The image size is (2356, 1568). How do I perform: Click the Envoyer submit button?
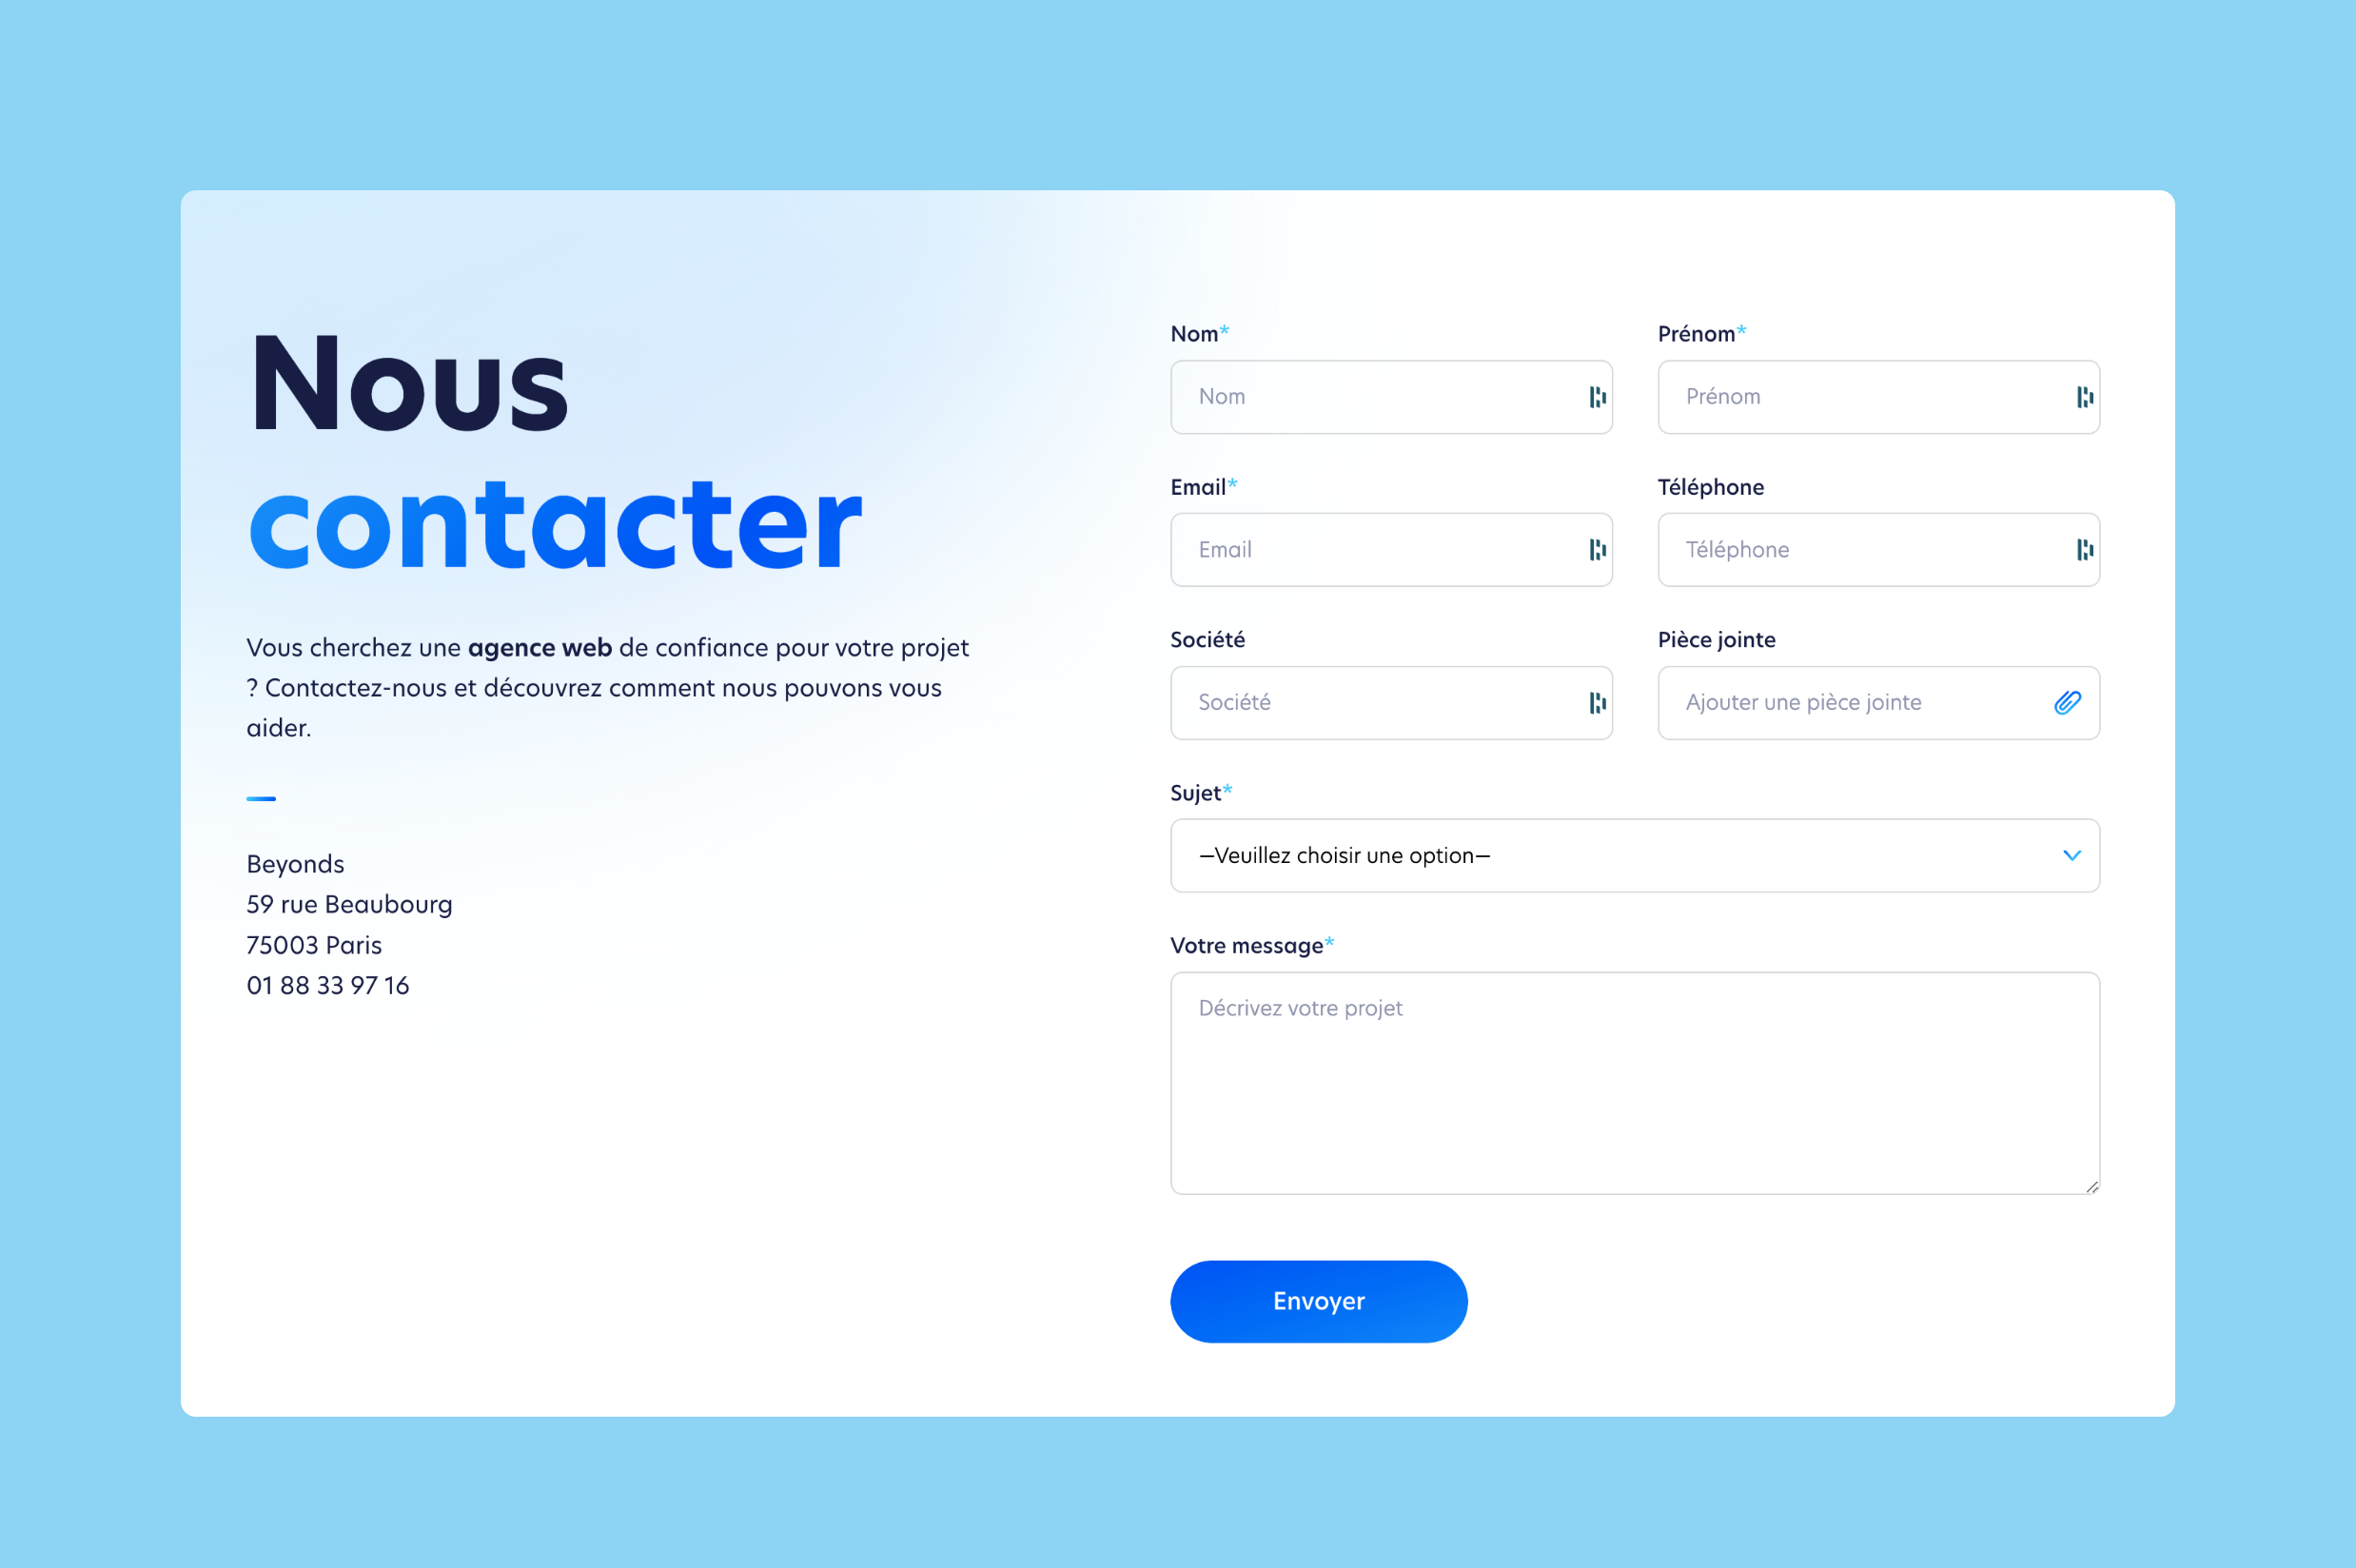coord(1320,1301)
